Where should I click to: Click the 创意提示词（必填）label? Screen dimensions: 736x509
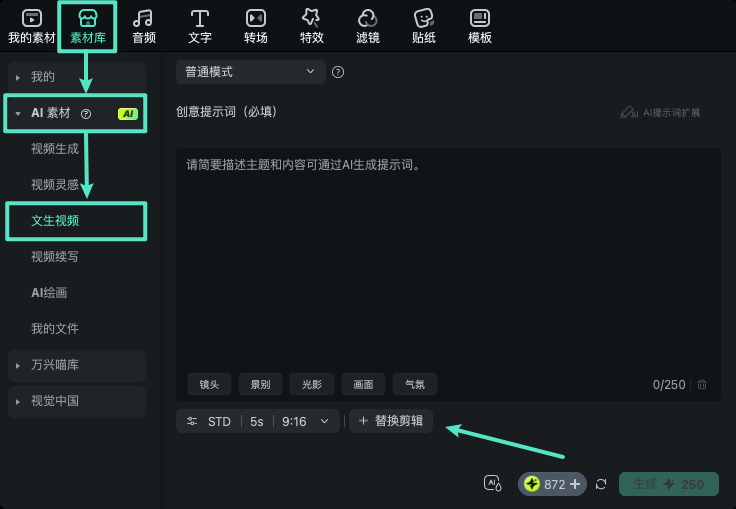click(227, 112)
